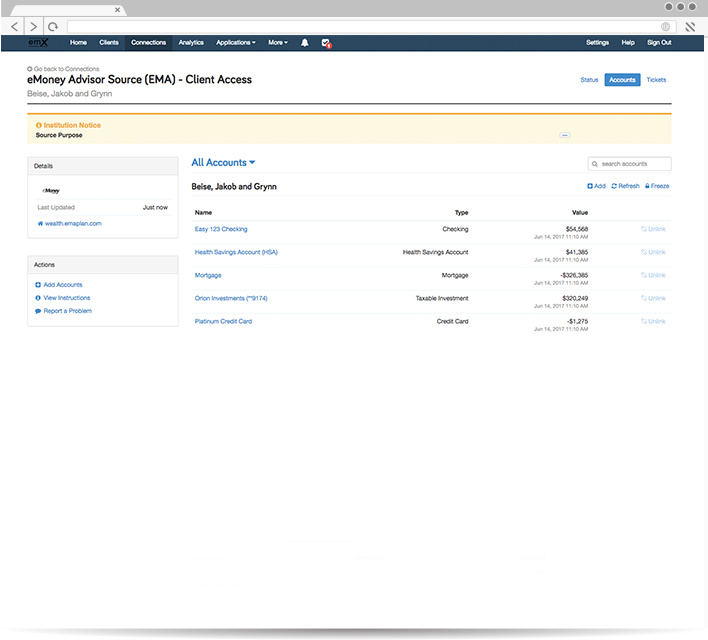Go forward in the browser
The image size is (708, 640).
coord(33,27)
